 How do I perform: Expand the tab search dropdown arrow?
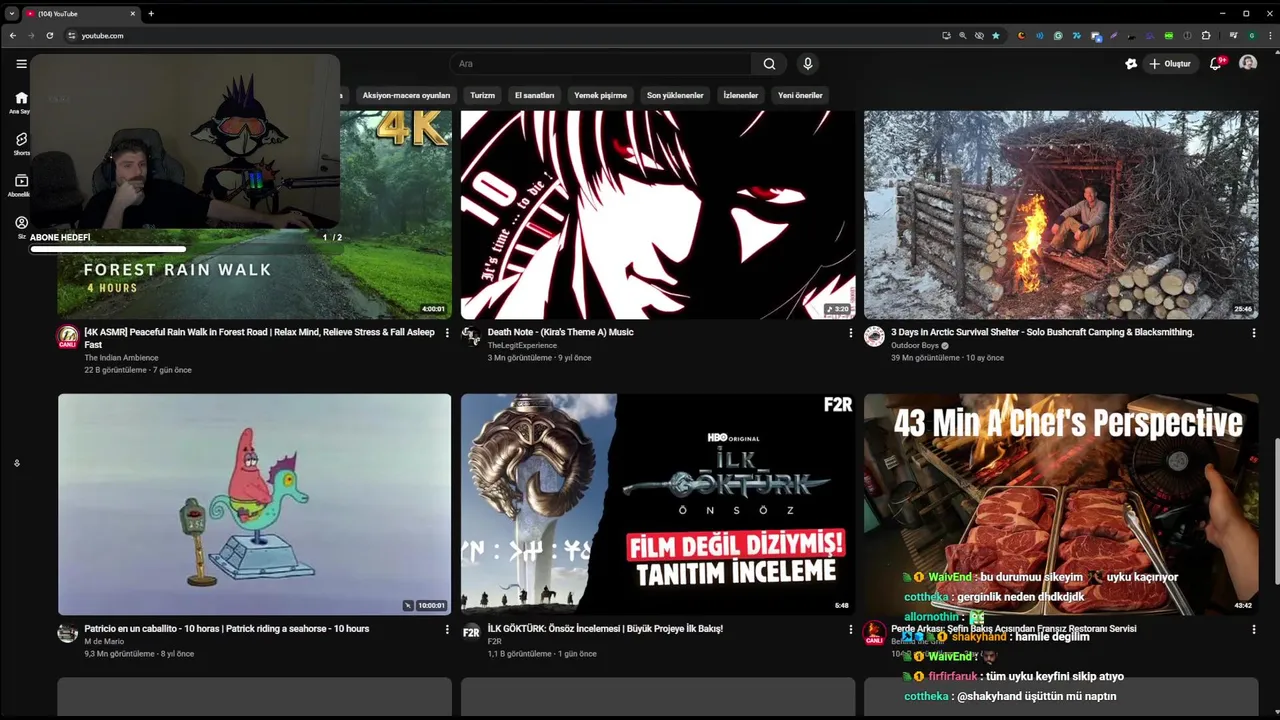coord(12,13)
